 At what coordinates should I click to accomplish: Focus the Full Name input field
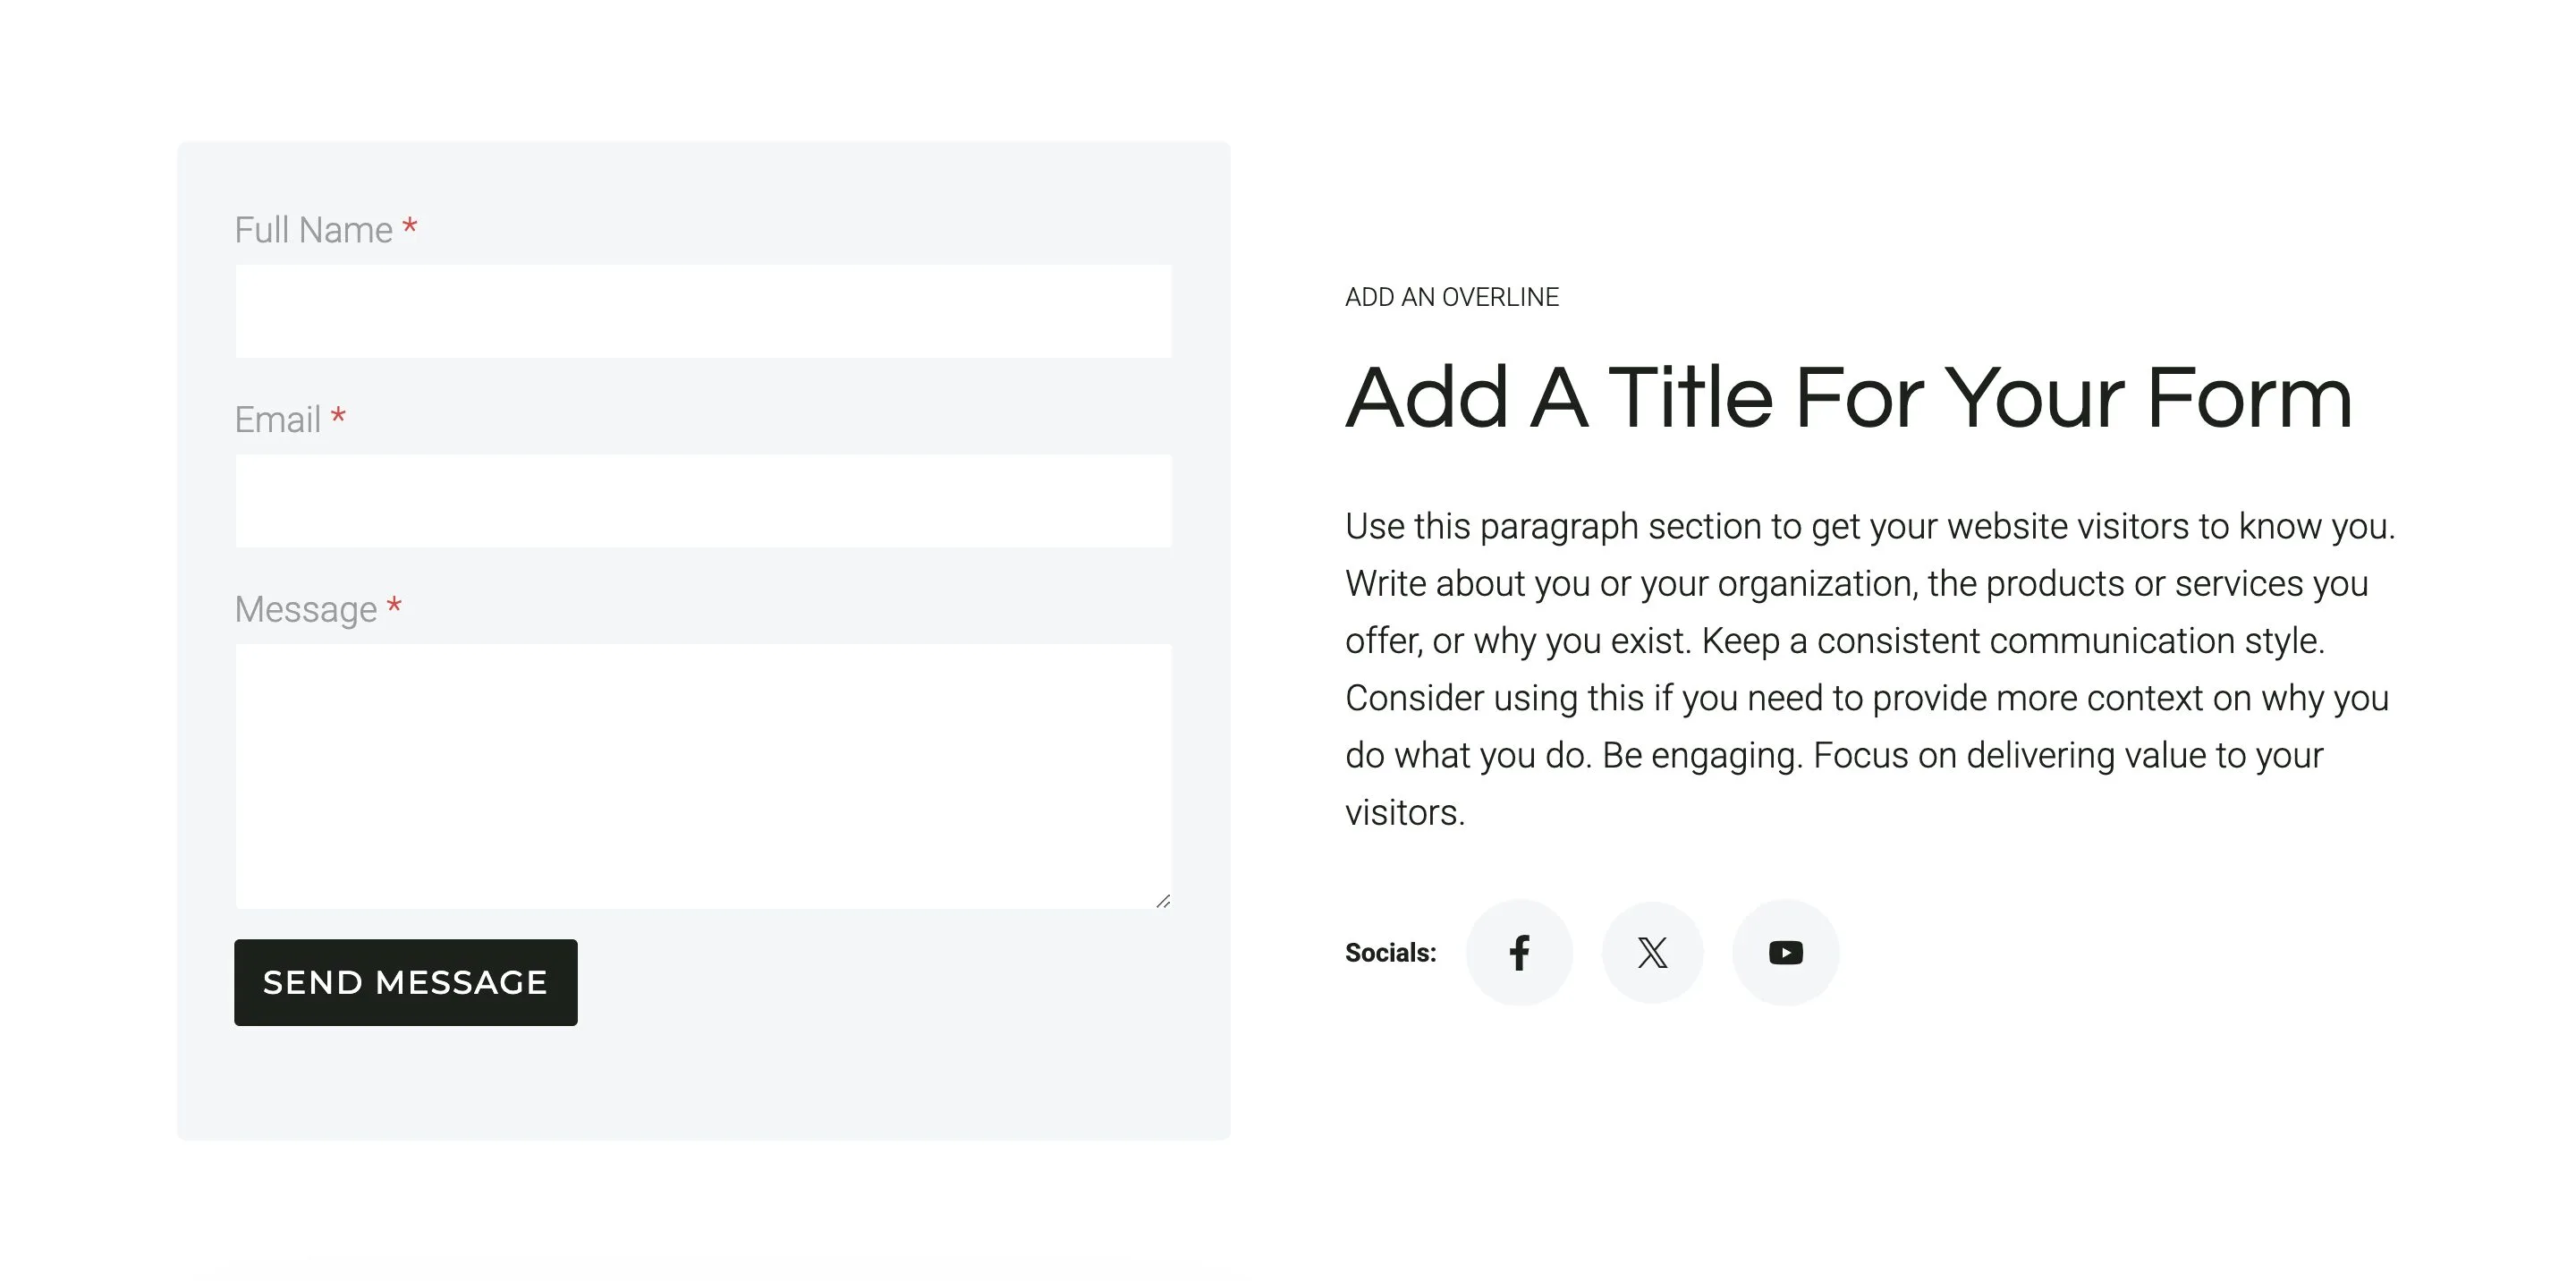click(703, 311)
